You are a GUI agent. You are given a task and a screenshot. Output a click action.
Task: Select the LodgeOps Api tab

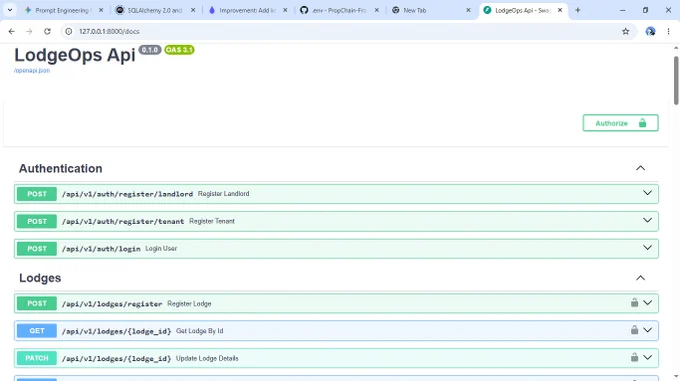pos(523,10)
